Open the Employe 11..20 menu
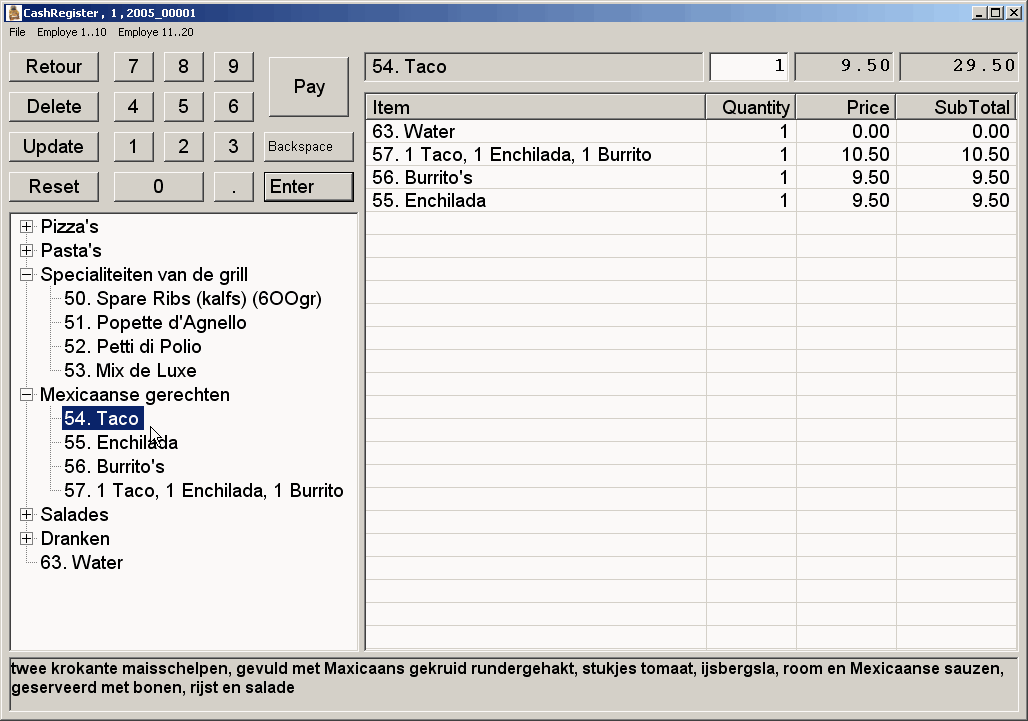The width and height of the screenshot is (1028, 721). pyautogui.click(x=155, y=32)
